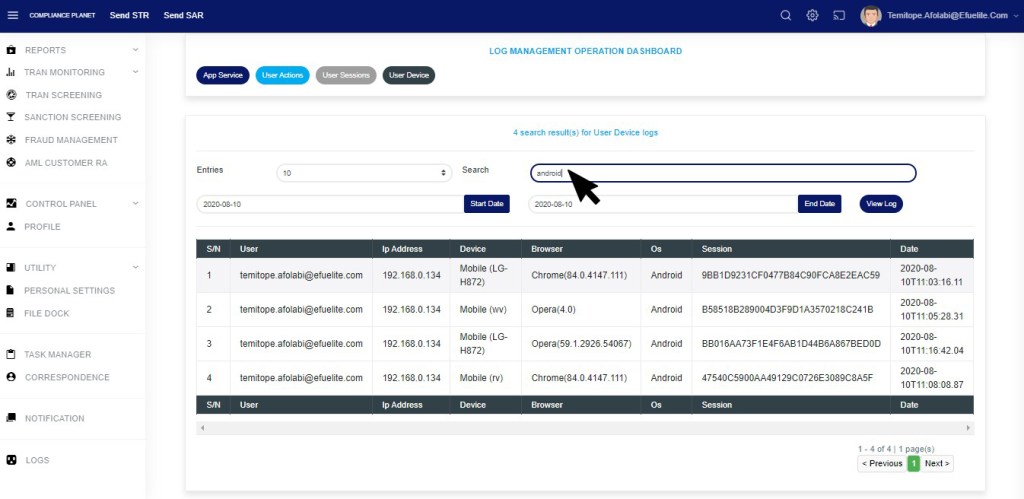1024x499 pixels.
Task: Switch to the App Service tab
Action: tap(222, 75)
